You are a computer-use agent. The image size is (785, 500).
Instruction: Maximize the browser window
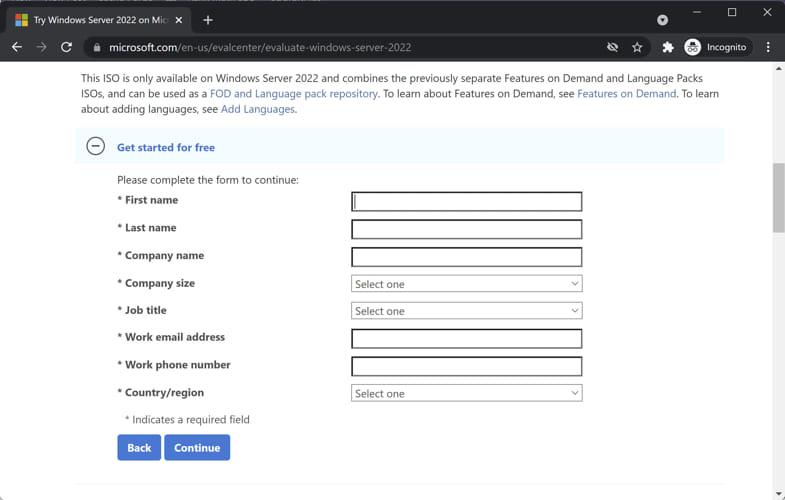(x=732, y=12)
